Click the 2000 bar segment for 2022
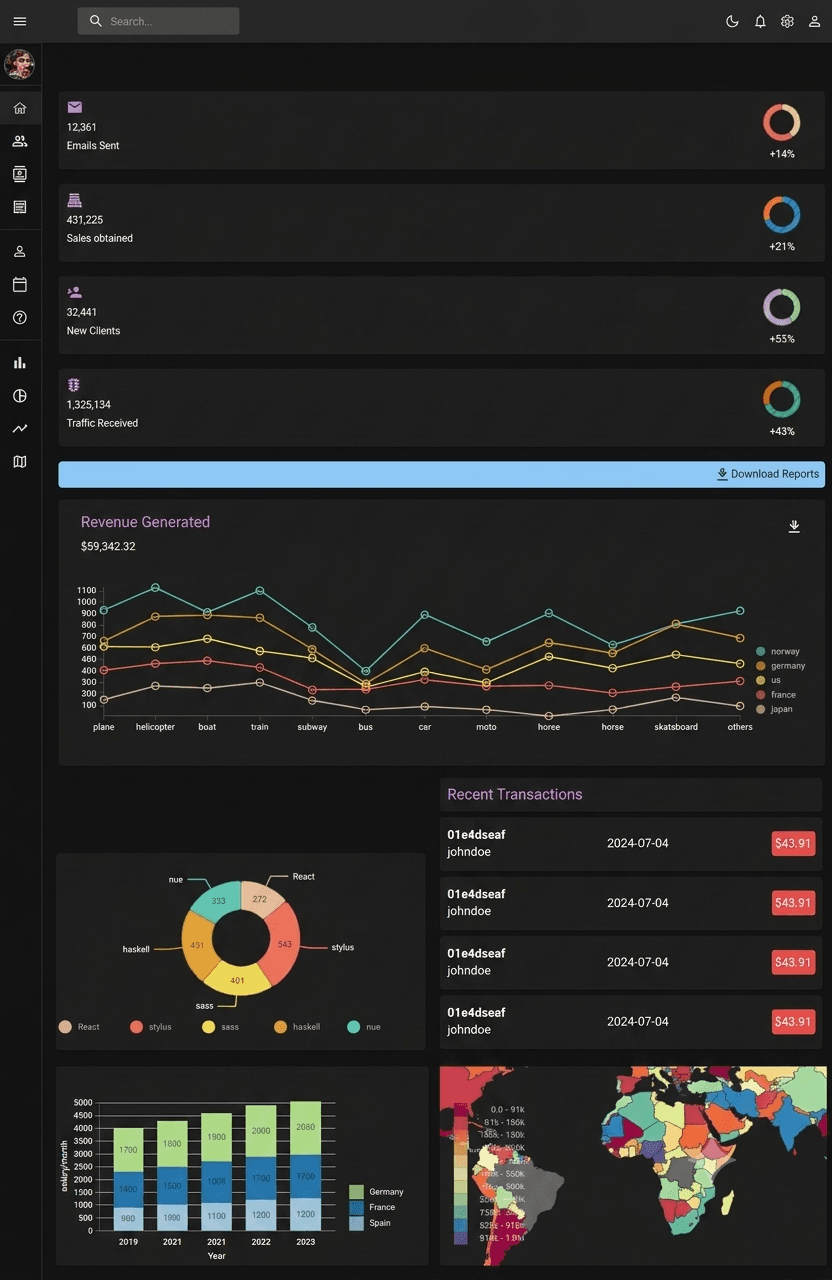The image size is (832, 1280). click(x=261, y=1131)
